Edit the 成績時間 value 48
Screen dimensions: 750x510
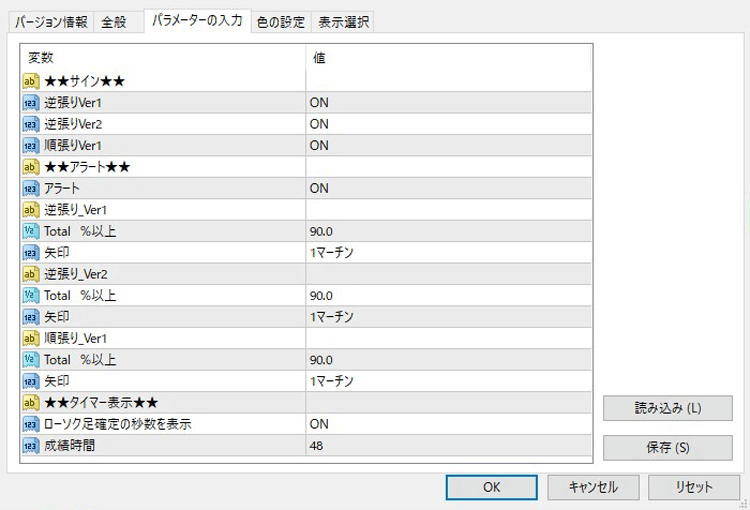click(448, 446)
